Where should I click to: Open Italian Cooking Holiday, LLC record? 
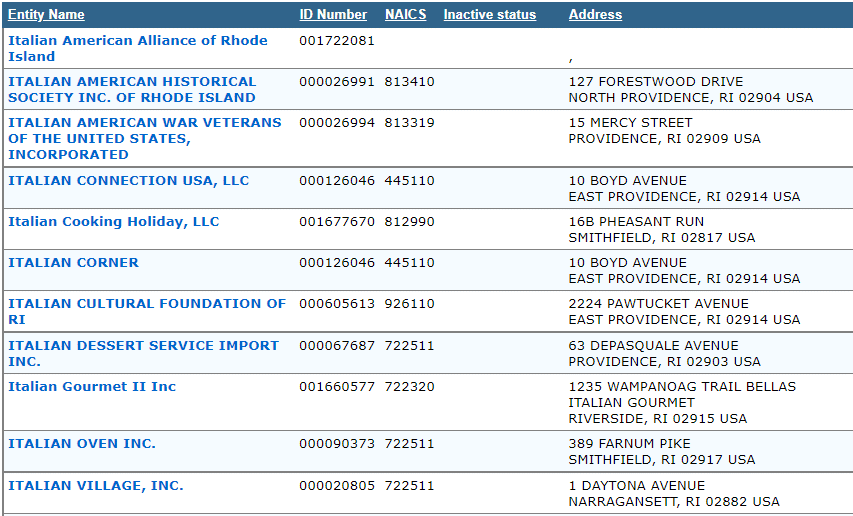point(114,221)
